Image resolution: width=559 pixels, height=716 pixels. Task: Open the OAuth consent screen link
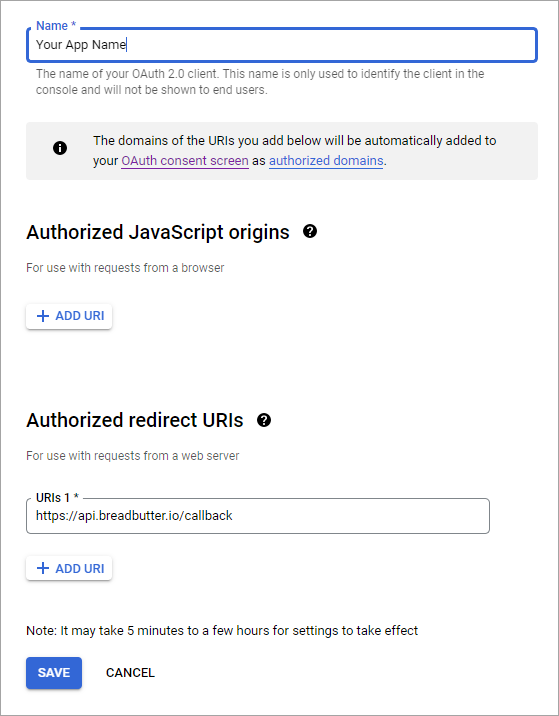click(x=185, y=161)
